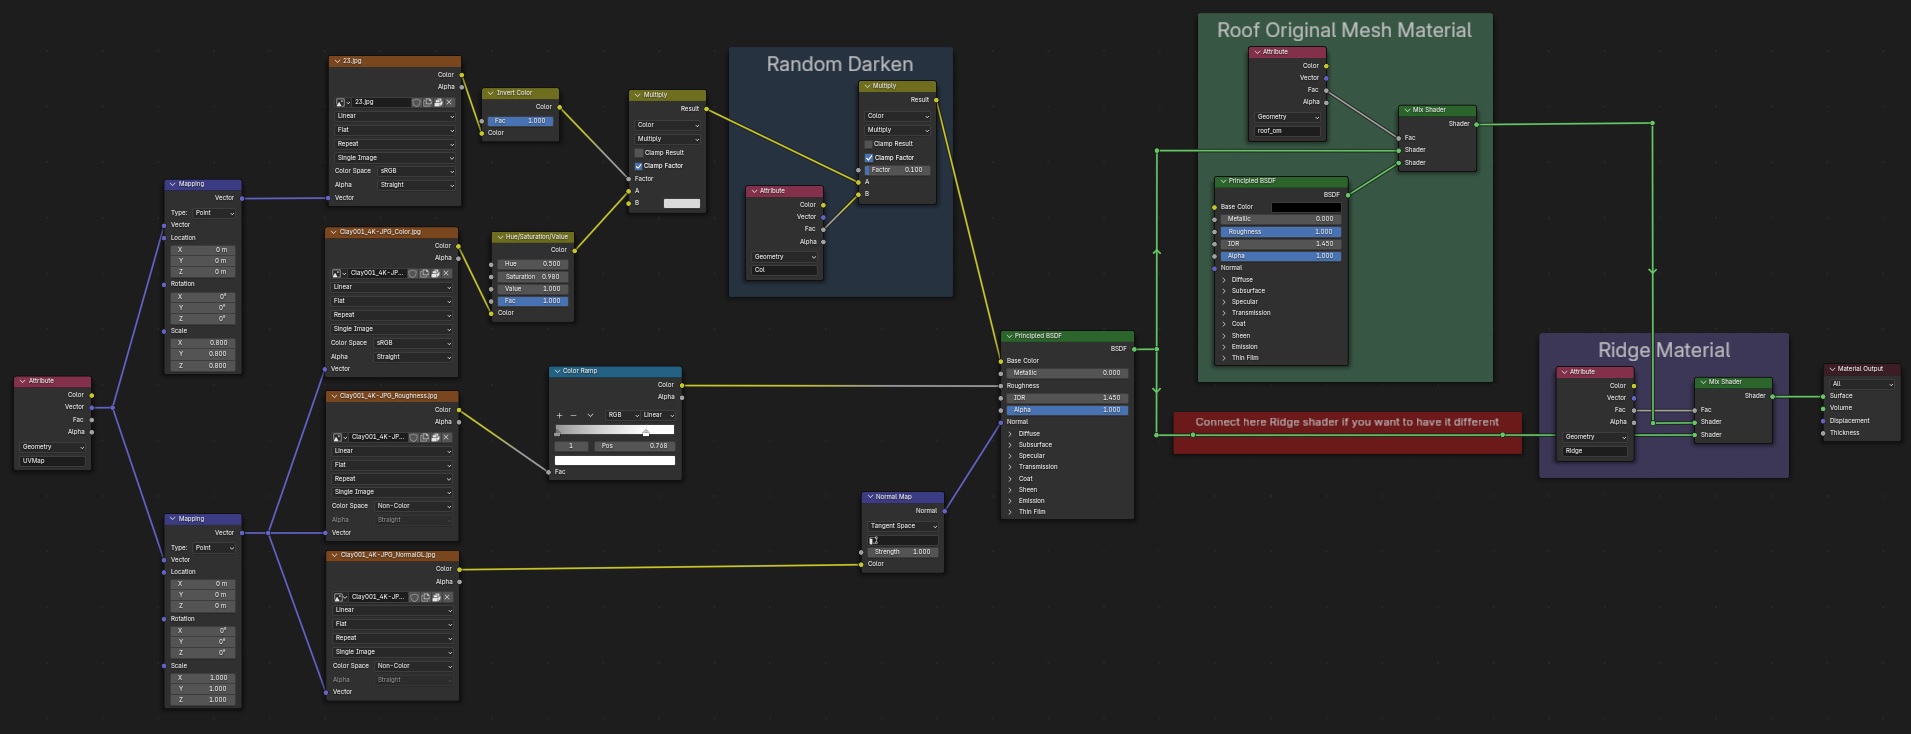Unlink image on Clay001 Roughness node
This screenshot has height=734, width=1911.
pos(447,437)
